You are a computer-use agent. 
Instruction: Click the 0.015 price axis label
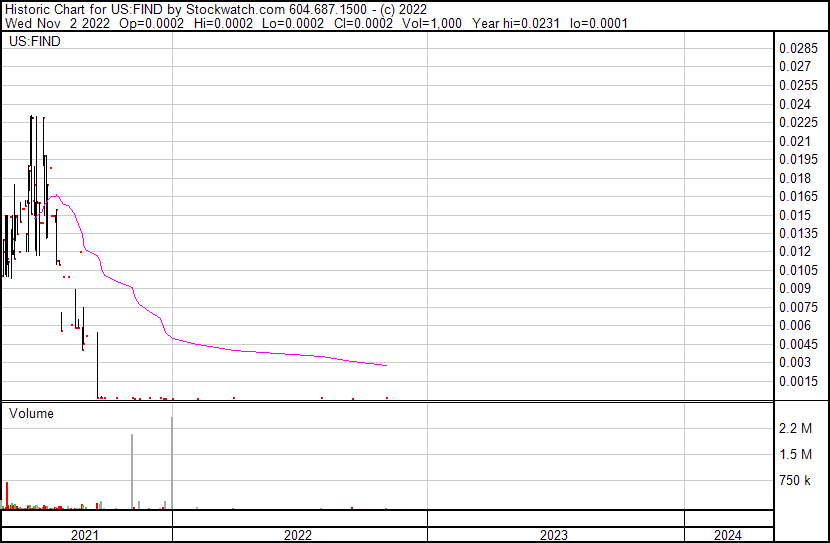coord(794,215)
